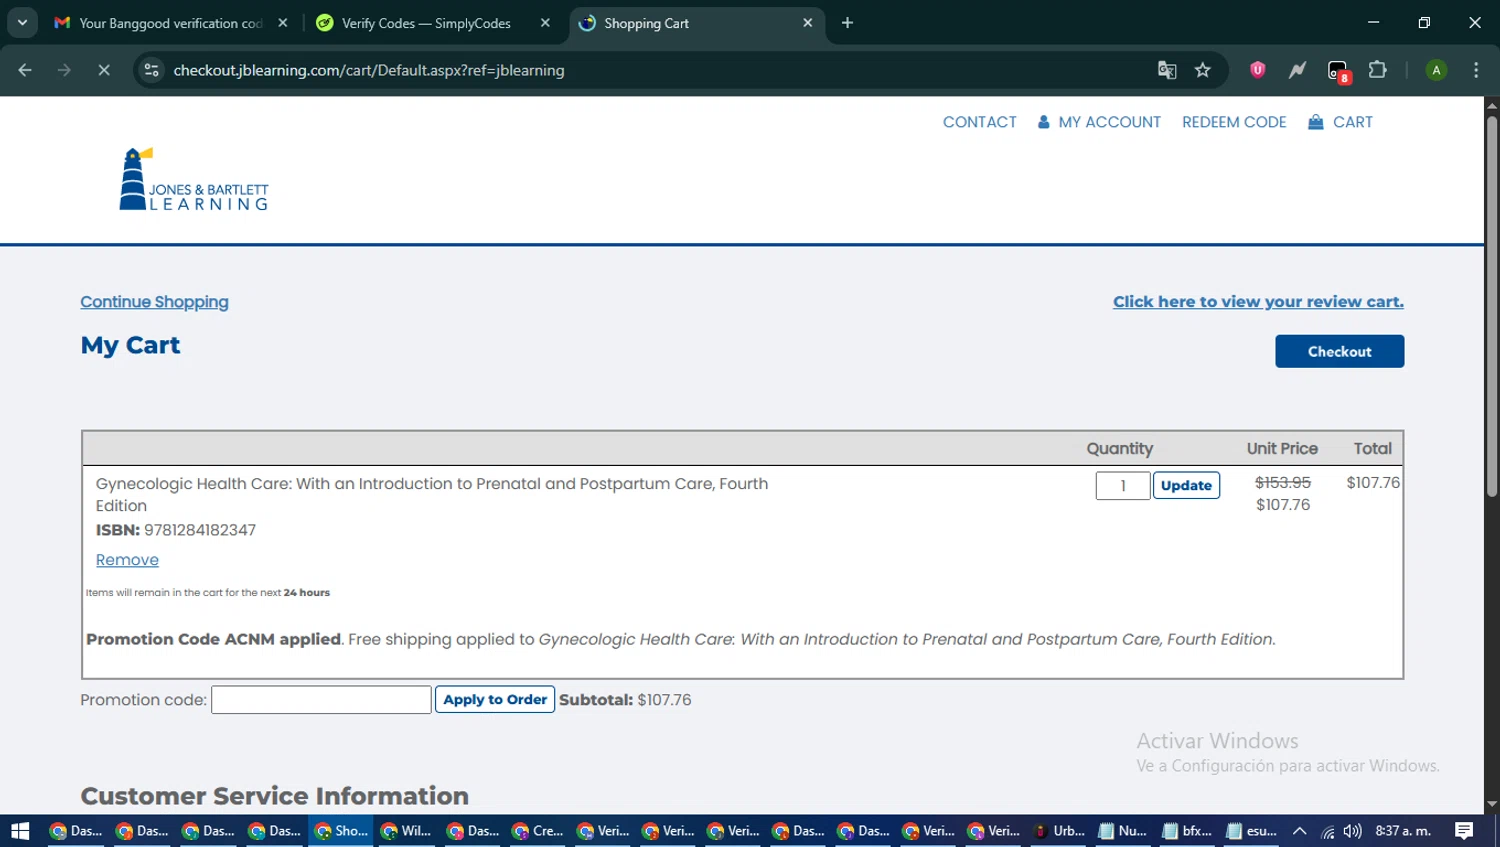The width and height of the screenshot is (1500, 847).
Task: Close the Banggood verification tab
Action: pos(283,23)
